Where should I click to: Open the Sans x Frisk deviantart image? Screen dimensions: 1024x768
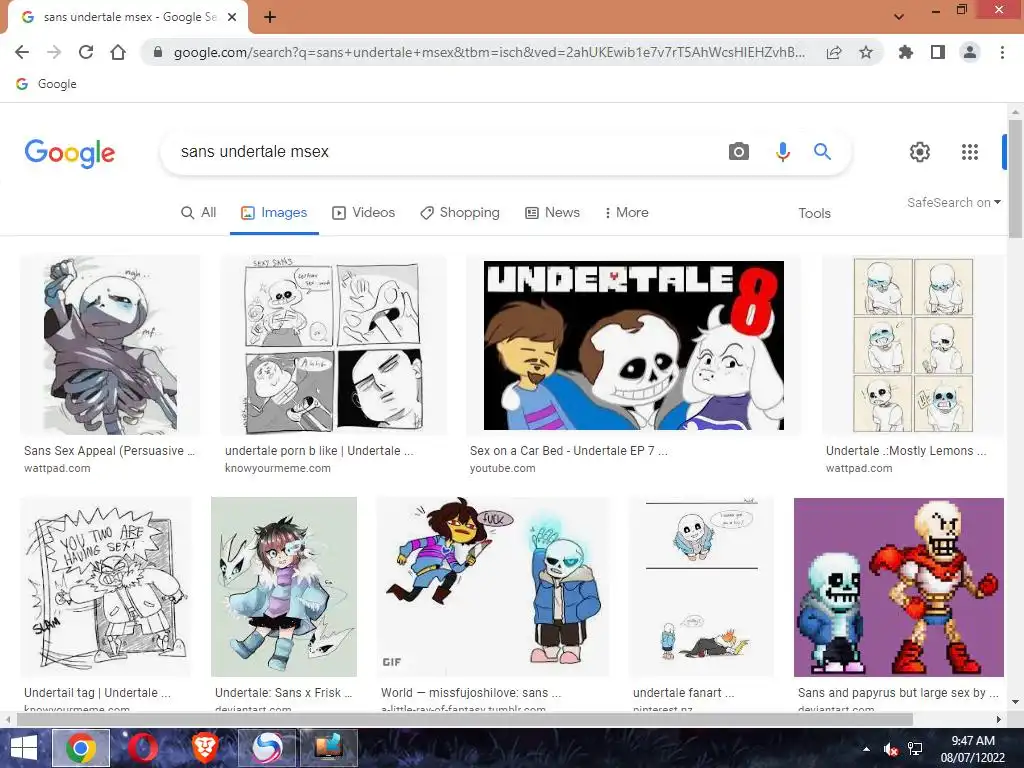[x=284, y=587]
